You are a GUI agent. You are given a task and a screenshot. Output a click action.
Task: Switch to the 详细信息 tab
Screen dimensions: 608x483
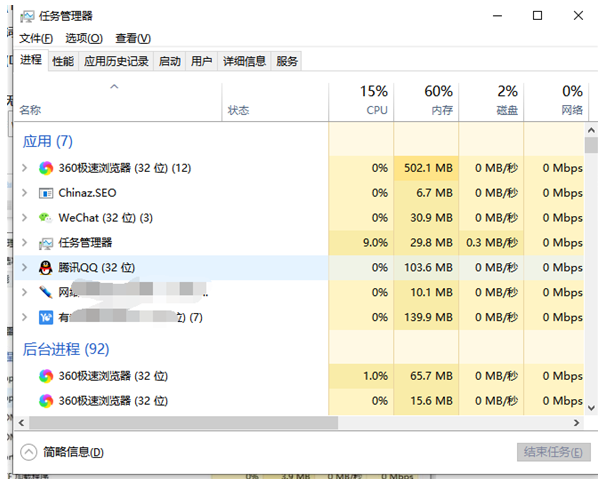pyautogui.click(x=244, y=61)
